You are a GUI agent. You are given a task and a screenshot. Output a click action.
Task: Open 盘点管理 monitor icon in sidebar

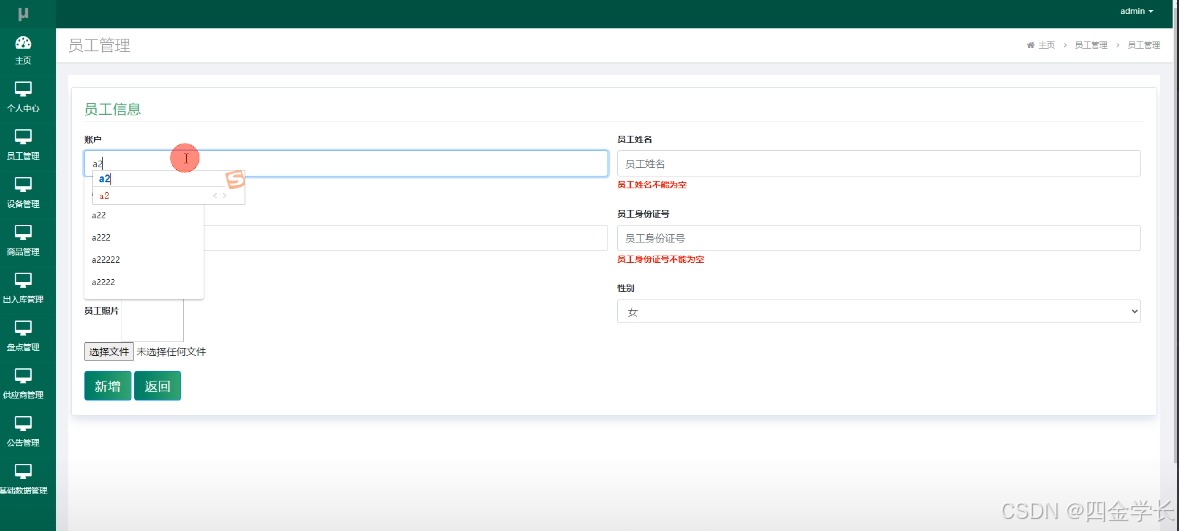click(23, 328)
